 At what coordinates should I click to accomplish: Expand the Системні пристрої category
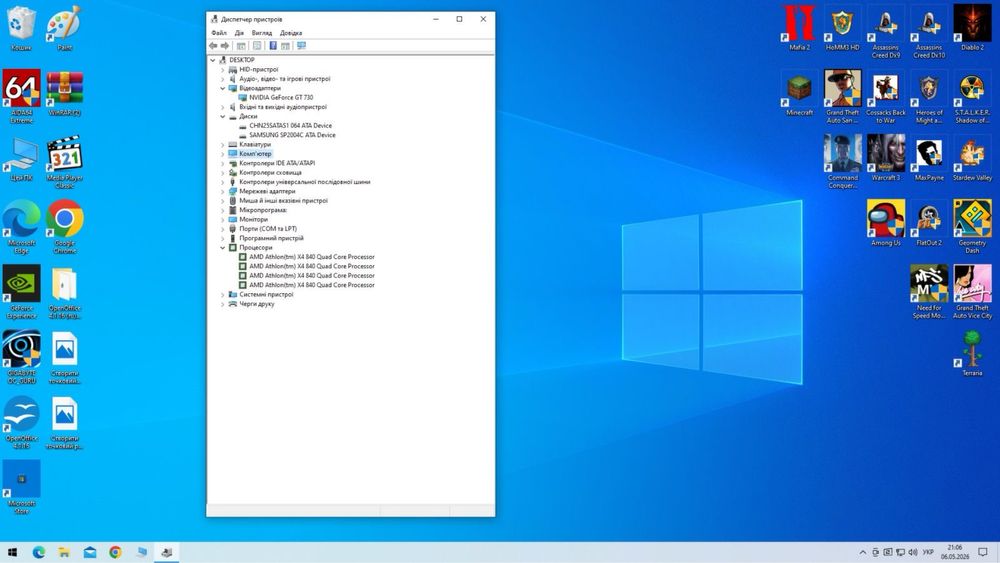click(x=223, y=295)
